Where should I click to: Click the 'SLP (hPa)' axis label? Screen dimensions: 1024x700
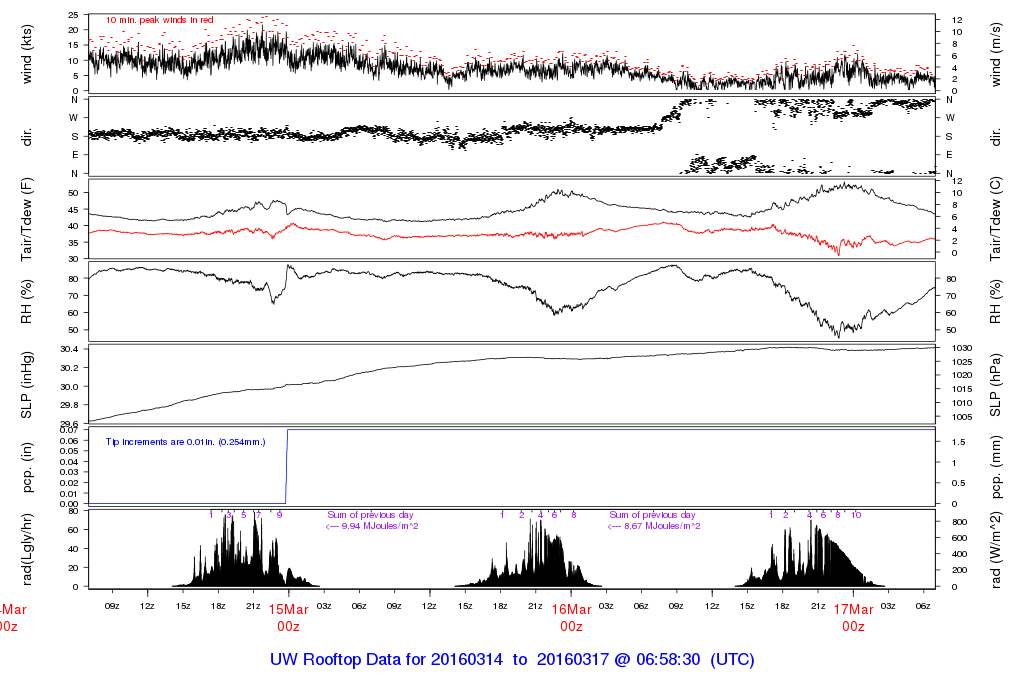pos(995,385)
